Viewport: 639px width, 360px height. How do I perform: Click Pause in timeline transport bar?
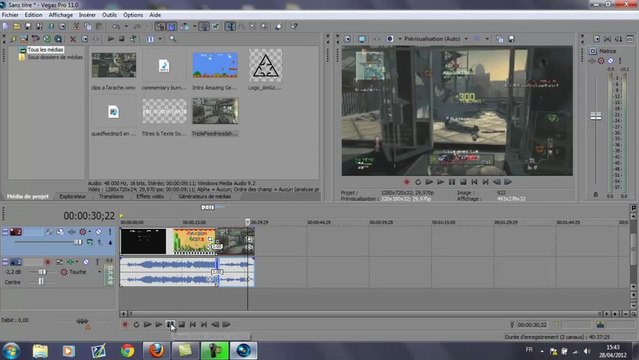pyautogui.click(x=170, y=325)
